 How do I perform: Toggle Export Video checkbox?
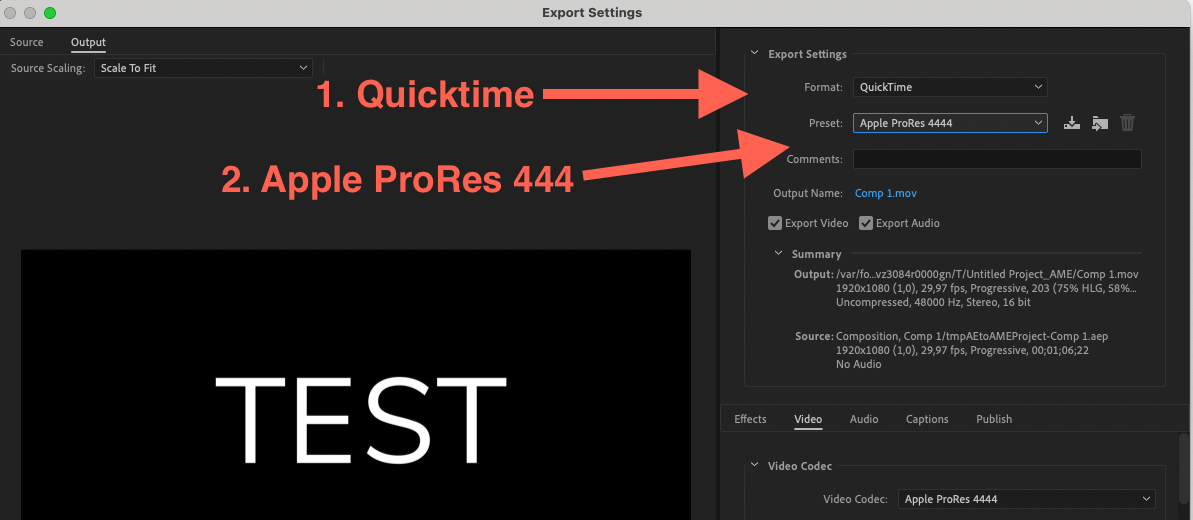click(775, 223)
